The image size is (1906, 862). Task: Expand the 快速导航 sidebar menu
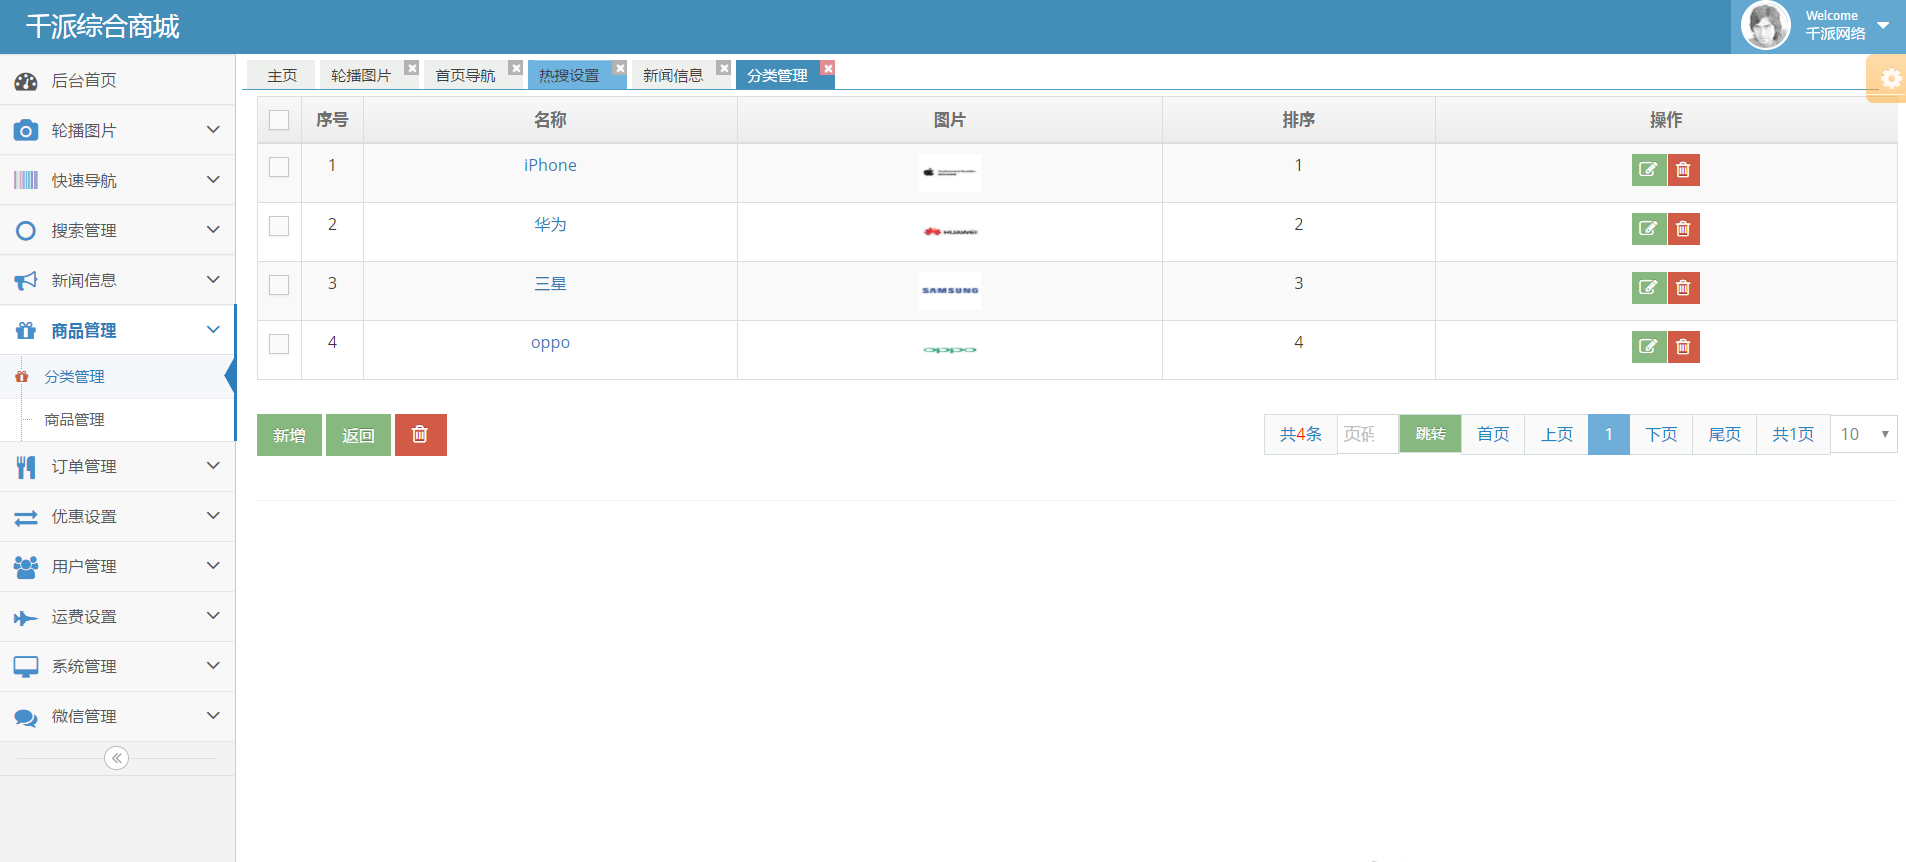(x=118, y=180)
